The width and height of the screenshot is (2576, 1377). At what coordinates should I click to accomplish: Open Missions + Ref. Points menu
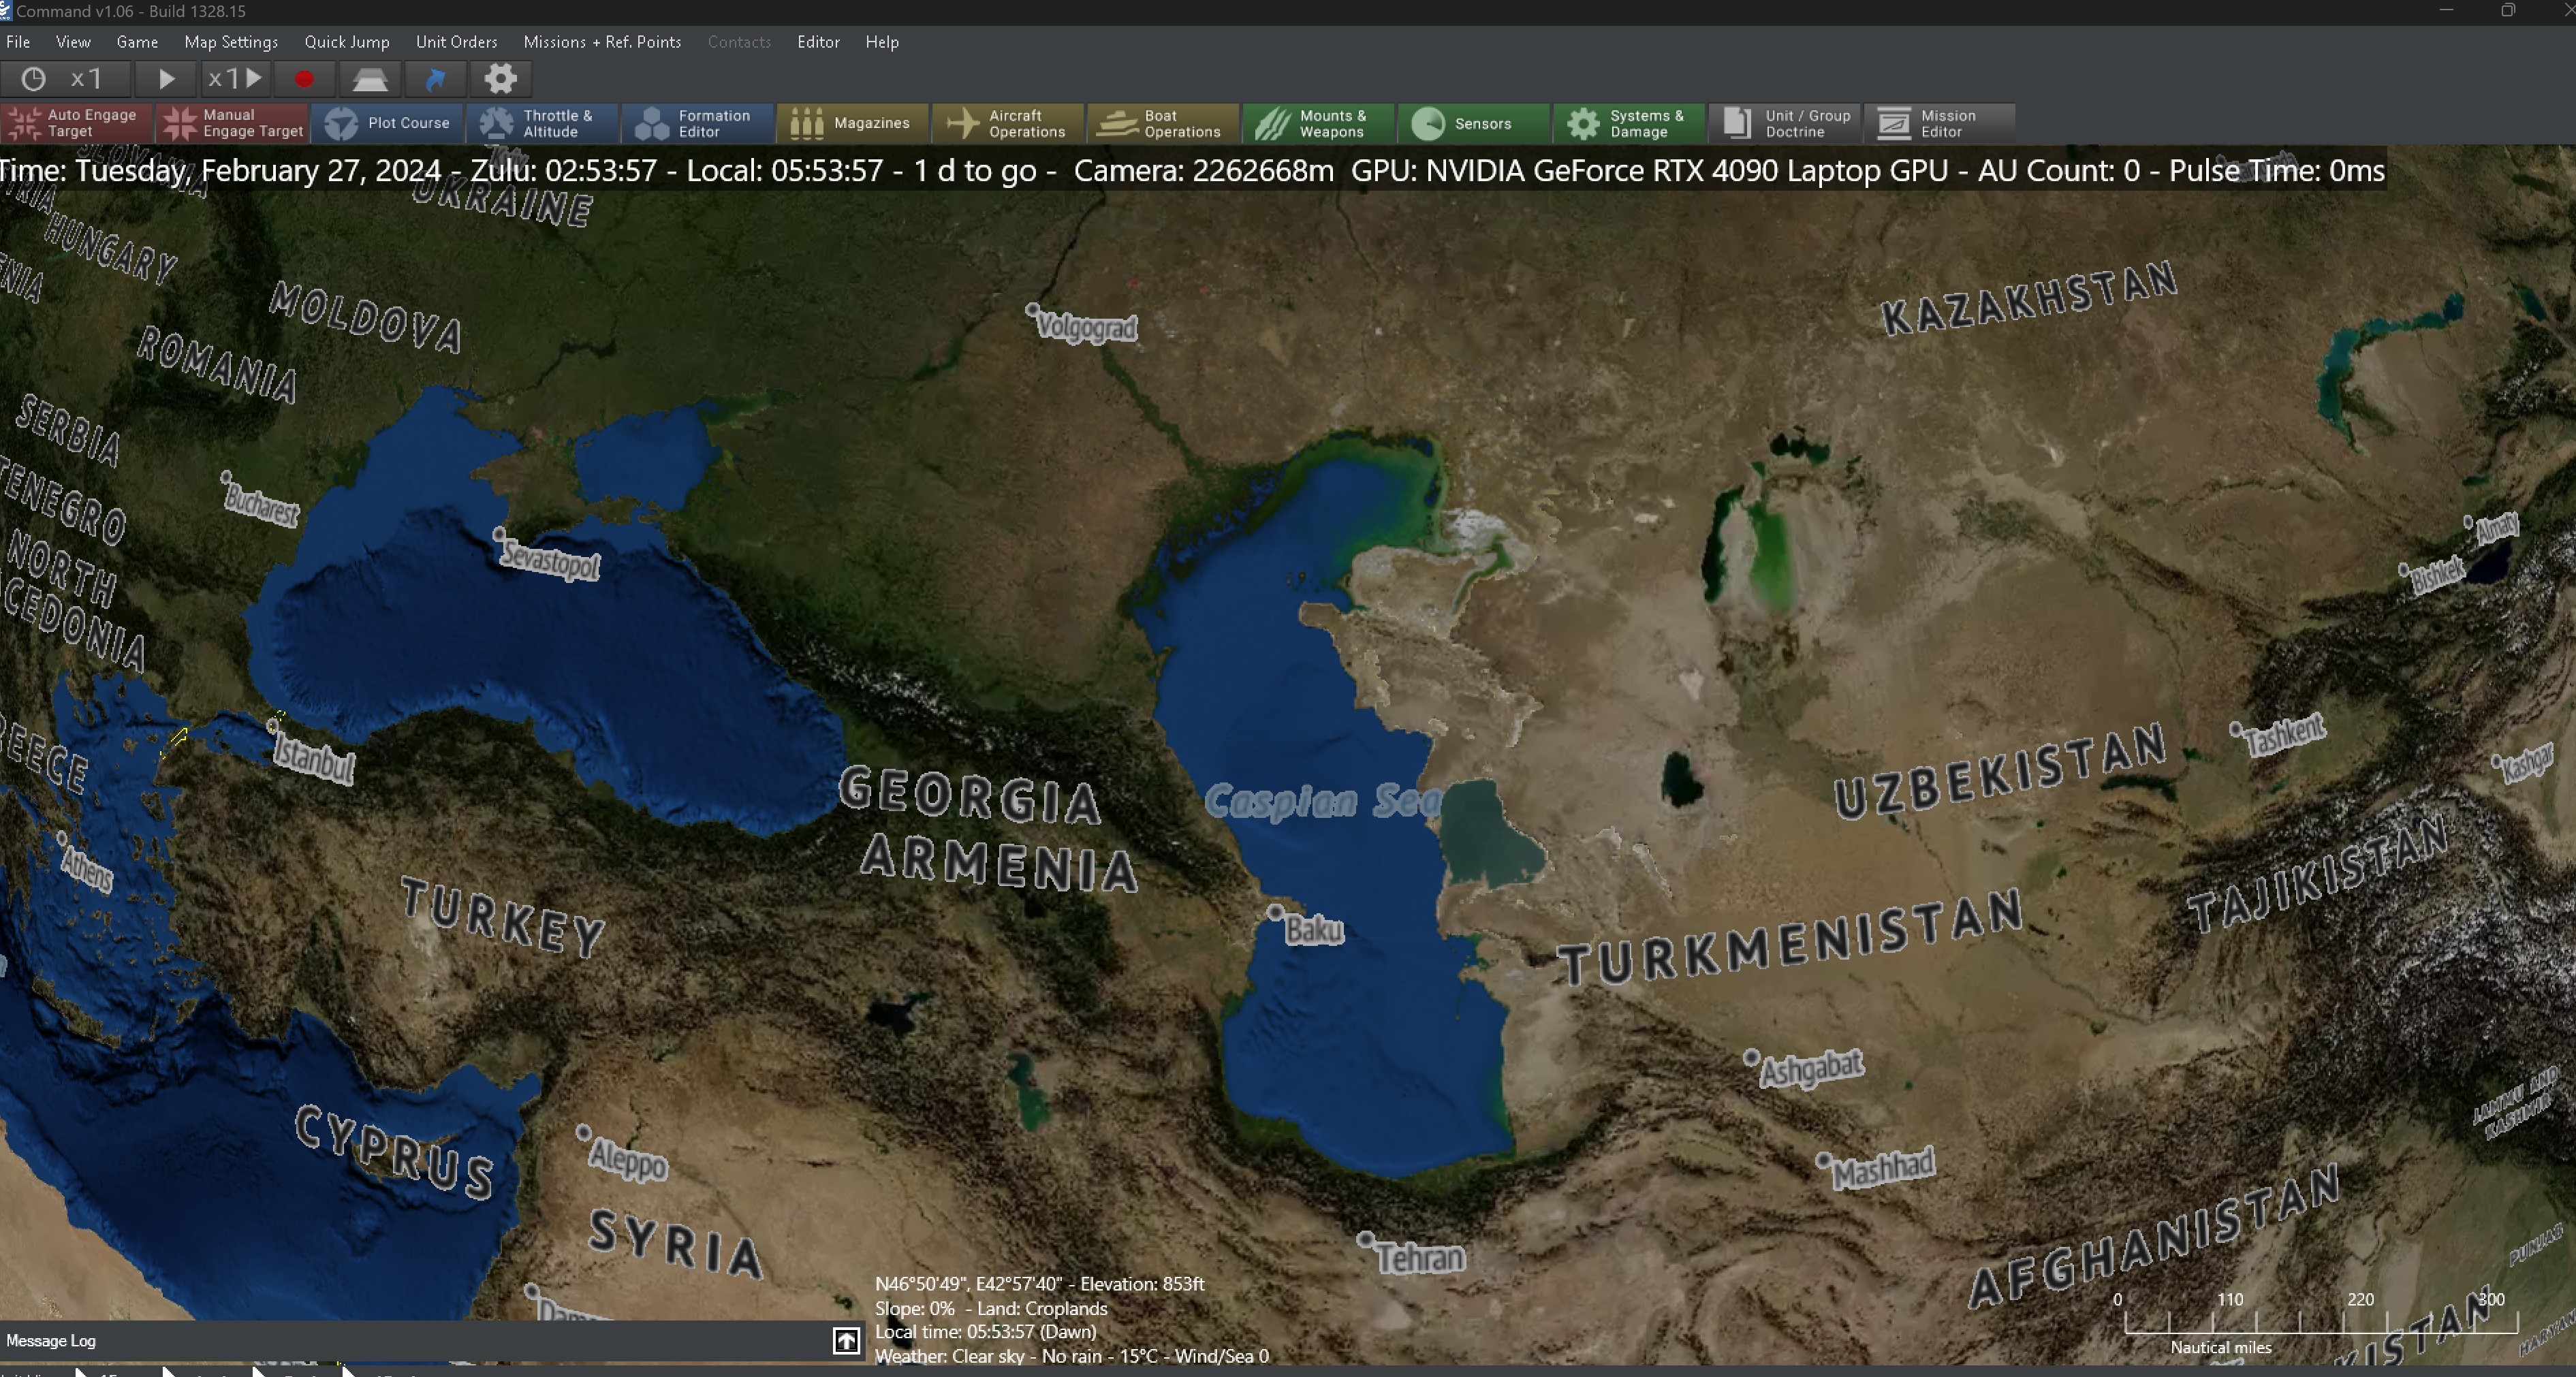[x=602, y=42]
